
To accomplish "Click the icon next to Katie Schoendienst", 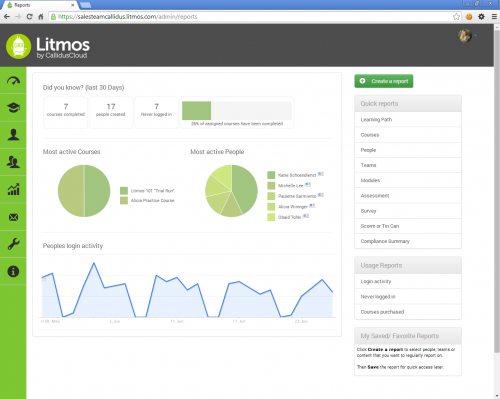I will (321, 174).
